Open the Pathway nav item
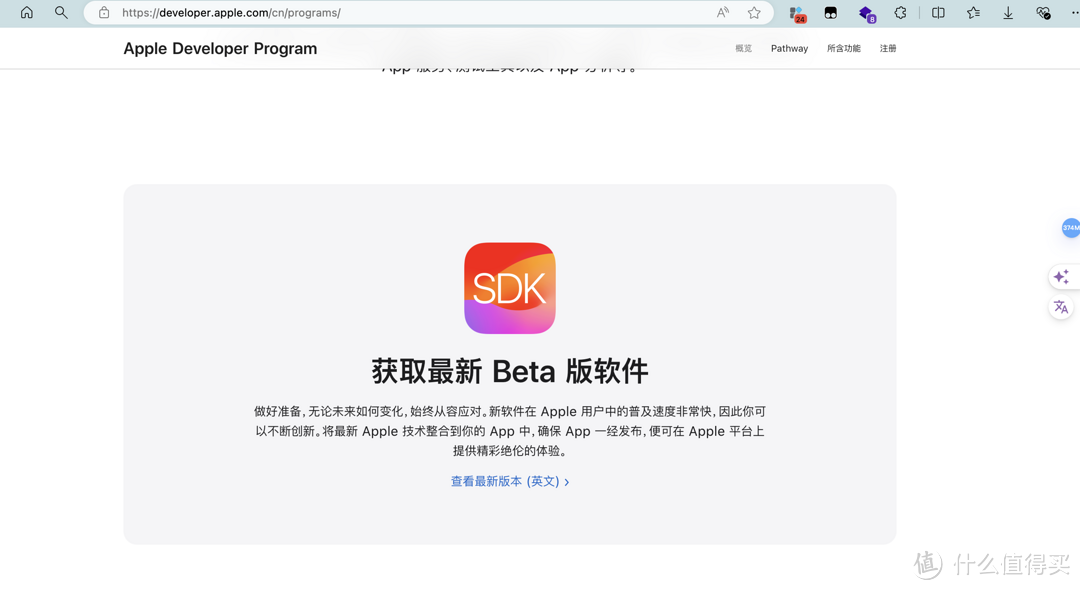Image resolution: width=1080 pixels, height=590 pixels. pyautogui.click(x=789, y=48)
